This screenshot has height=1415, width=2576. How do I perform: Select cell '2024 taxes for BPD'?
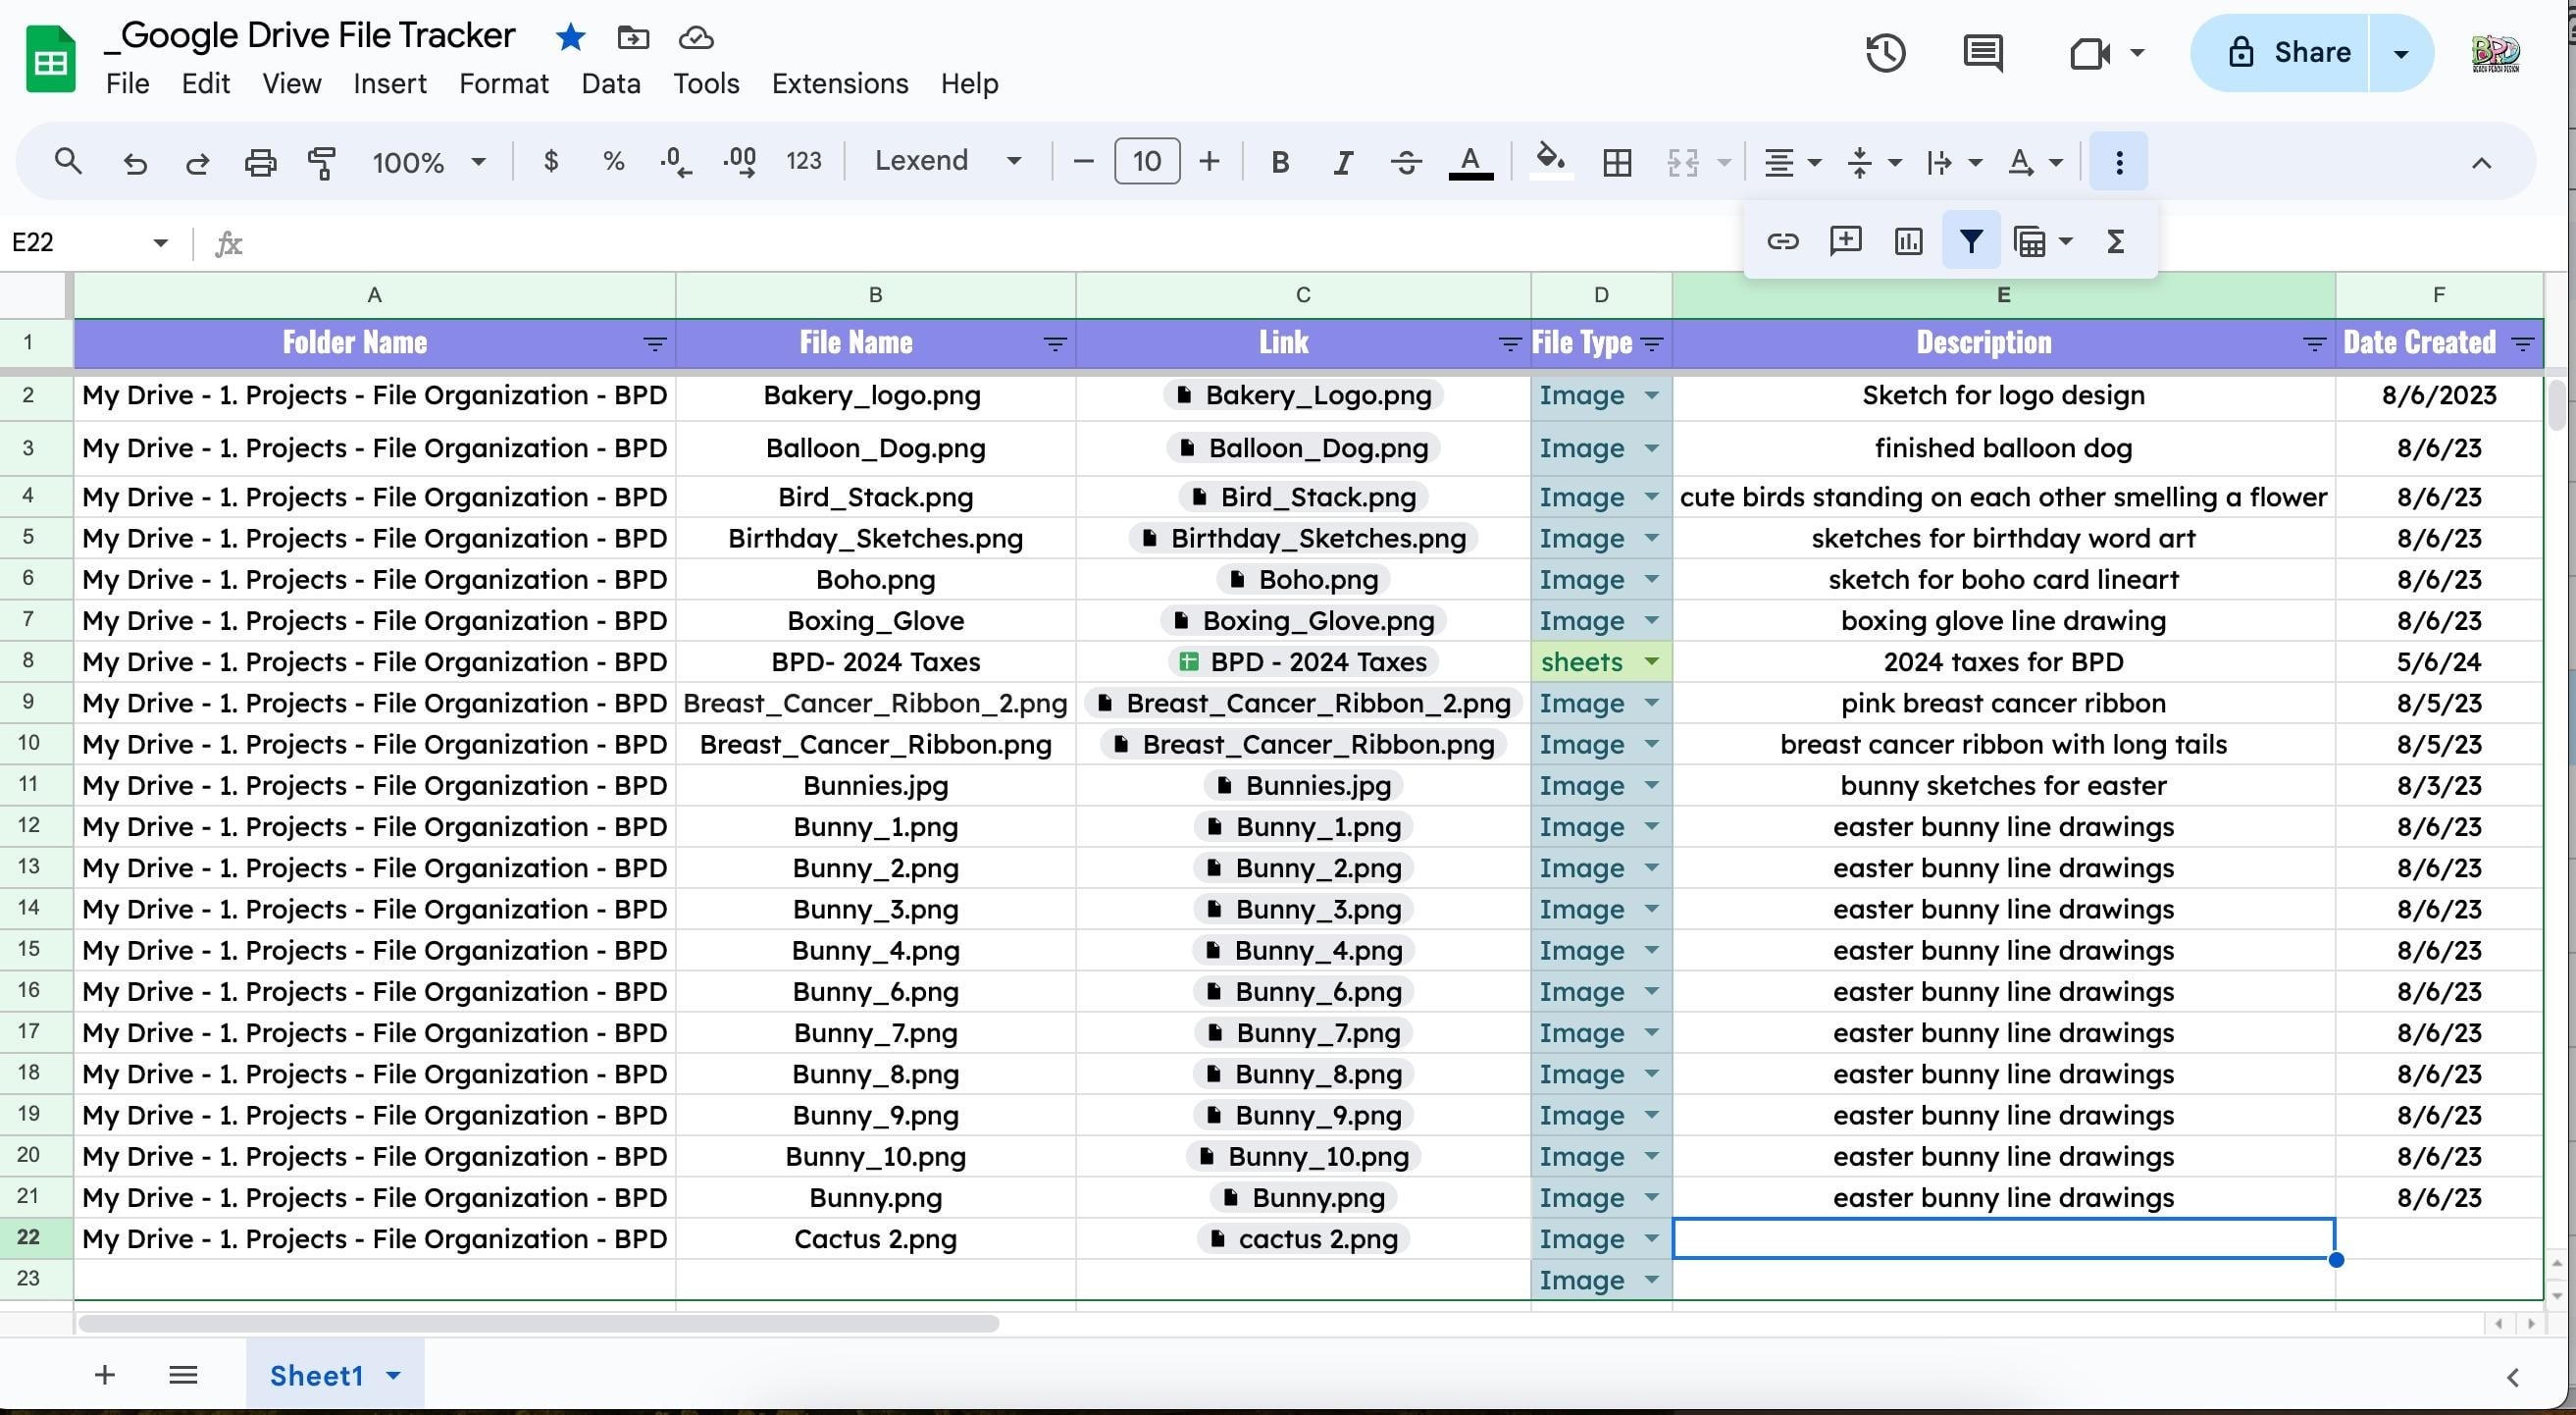tap(2003, 661)
